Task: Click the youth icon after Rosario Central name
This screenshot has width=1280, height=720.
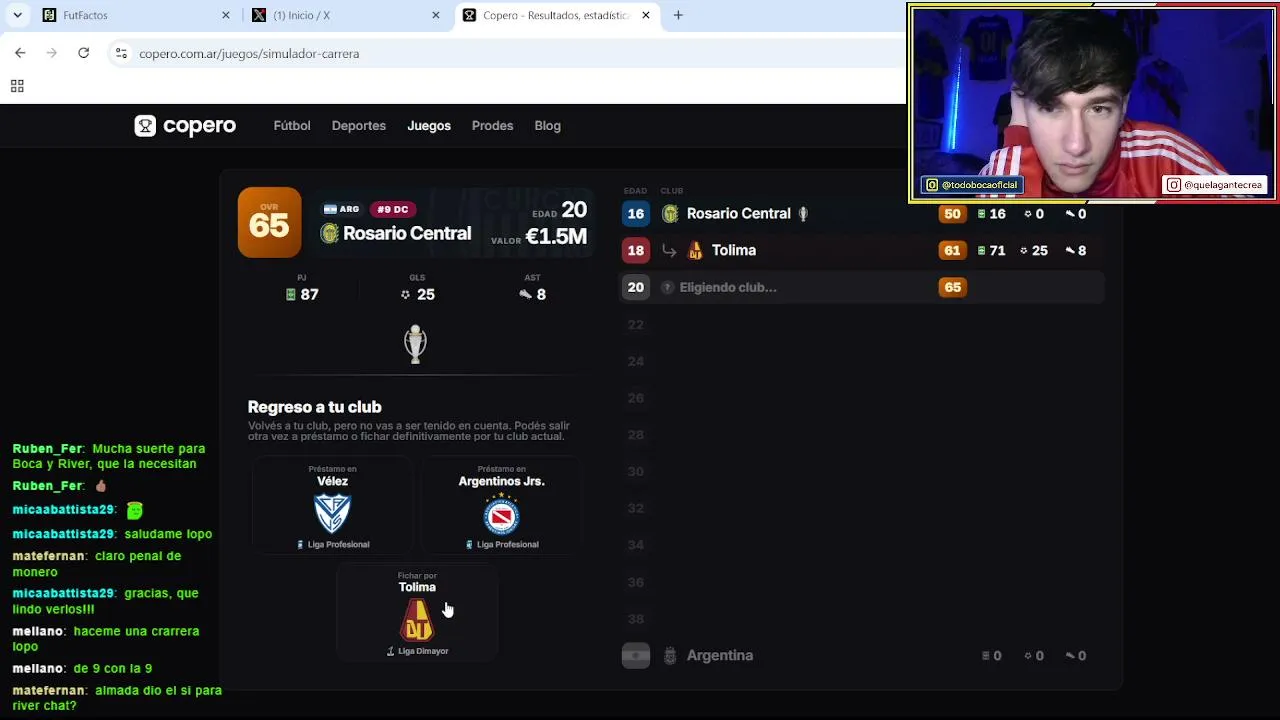Action: point(802,214)
